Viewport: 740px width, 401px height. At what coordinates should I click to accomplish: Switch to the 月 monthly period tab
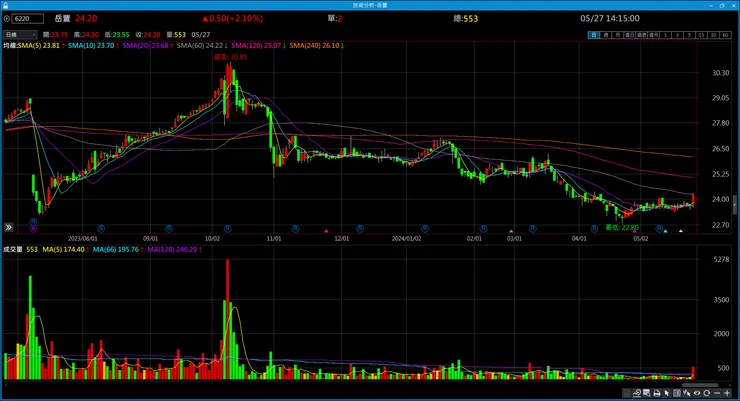(x=617, y=35)
